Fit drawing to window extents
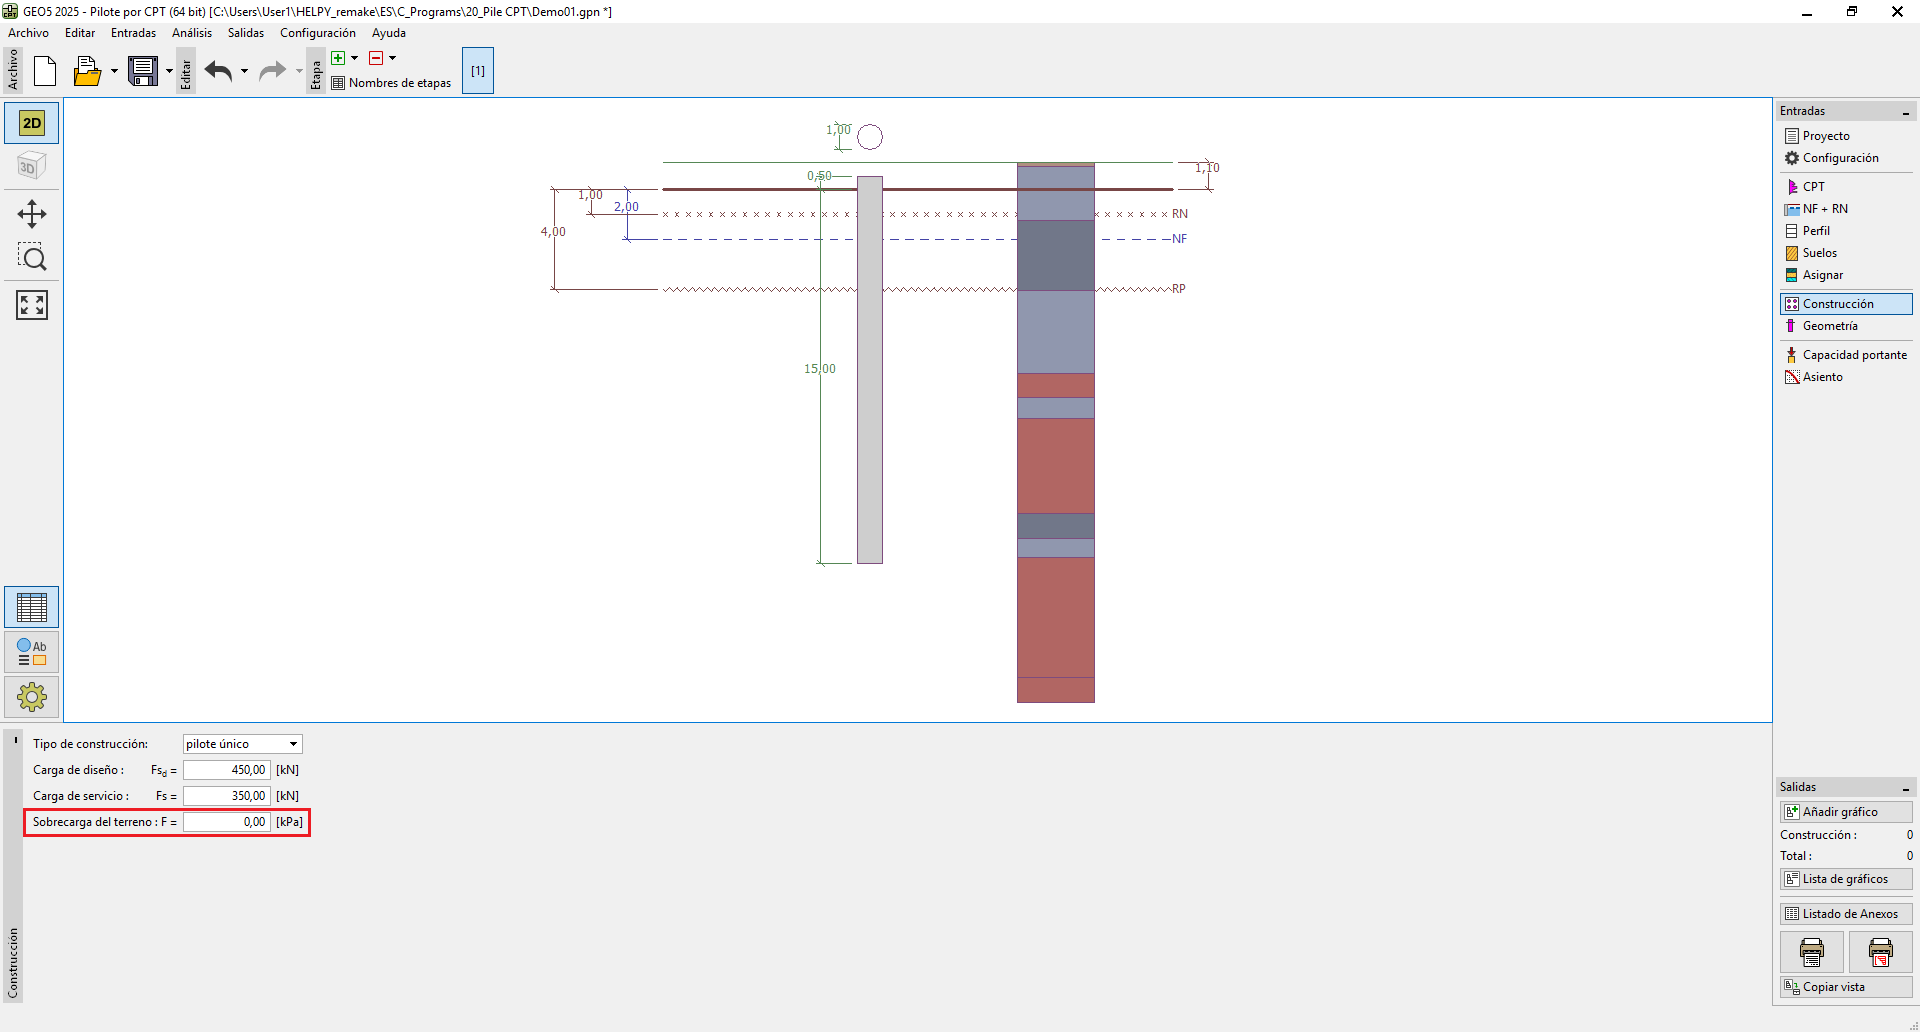 pos(32,305)
